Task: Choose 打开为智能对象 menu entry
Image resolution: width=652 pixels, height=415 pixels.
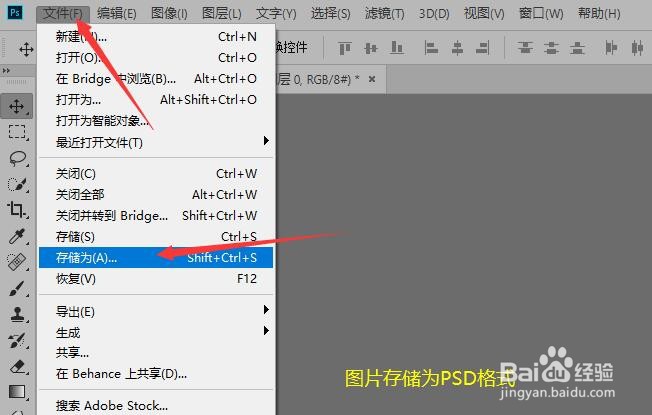Action: tap(156, 121)
